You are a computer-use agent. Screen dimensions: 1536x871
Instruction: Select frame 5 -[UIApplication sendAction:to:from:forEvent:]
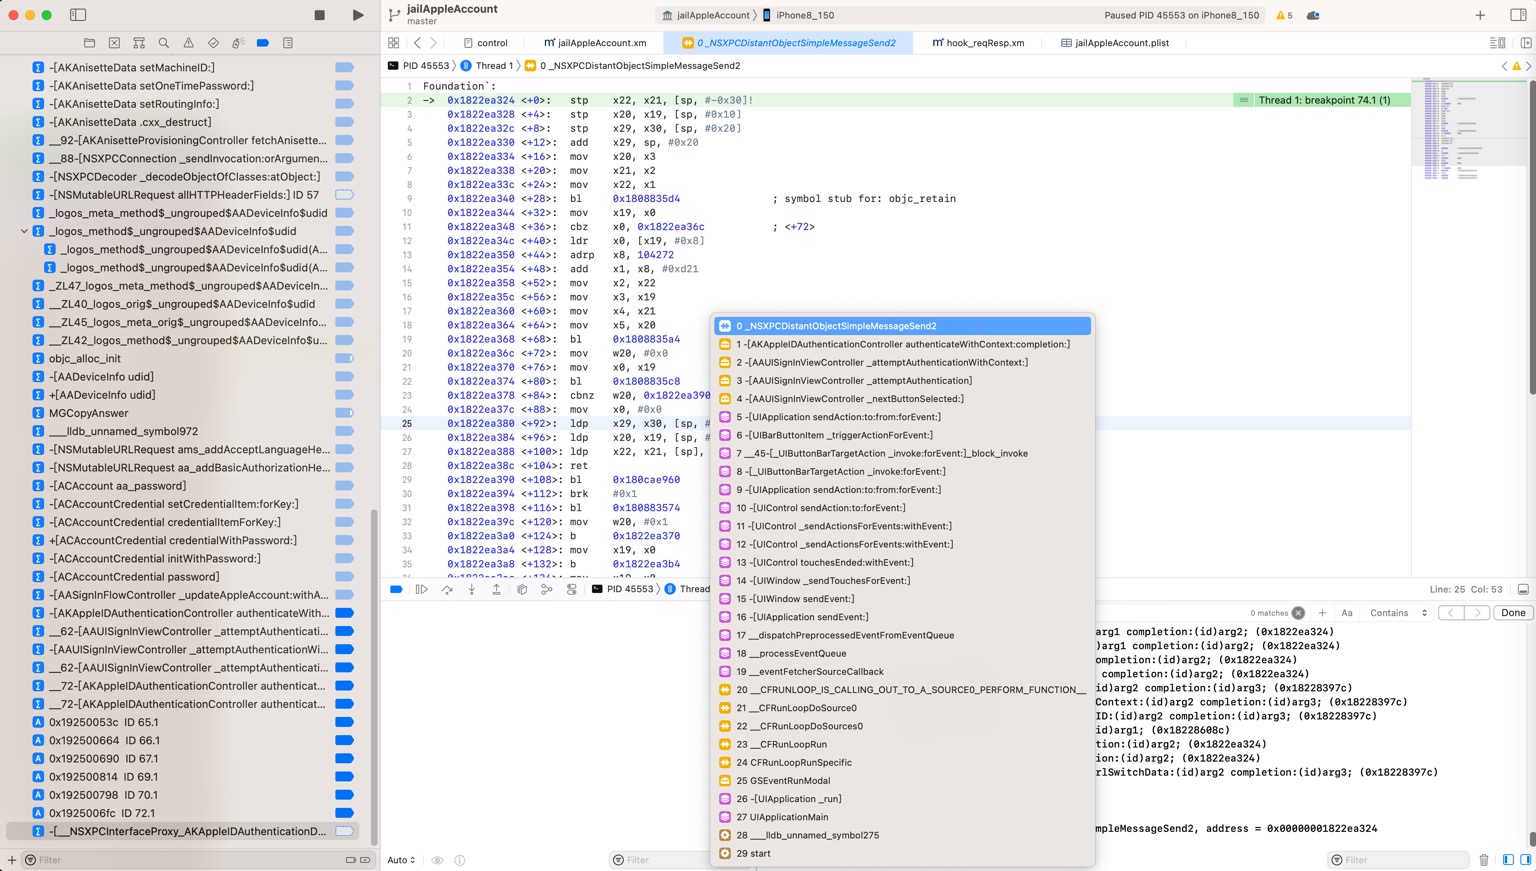point(902,417)
